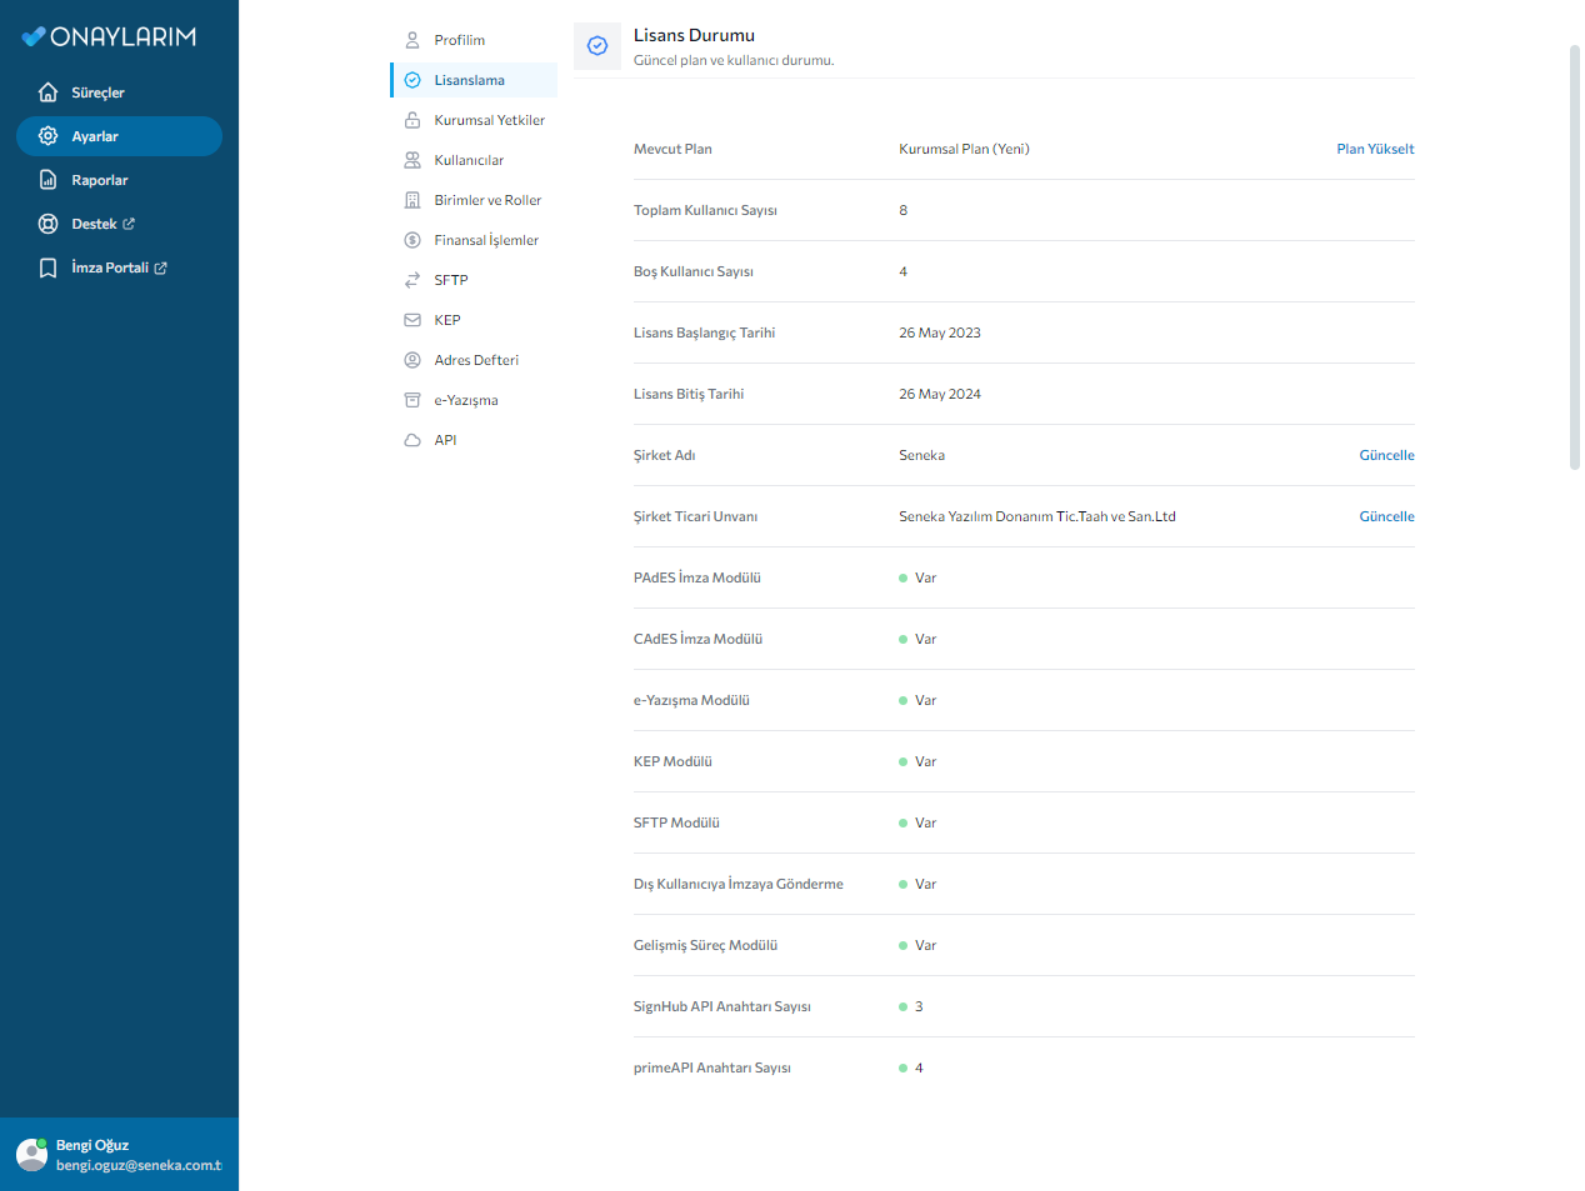1585x1191 pixels.
Task: Click the İmza Portalı bookmark icon
Action: tap(48, 268)
